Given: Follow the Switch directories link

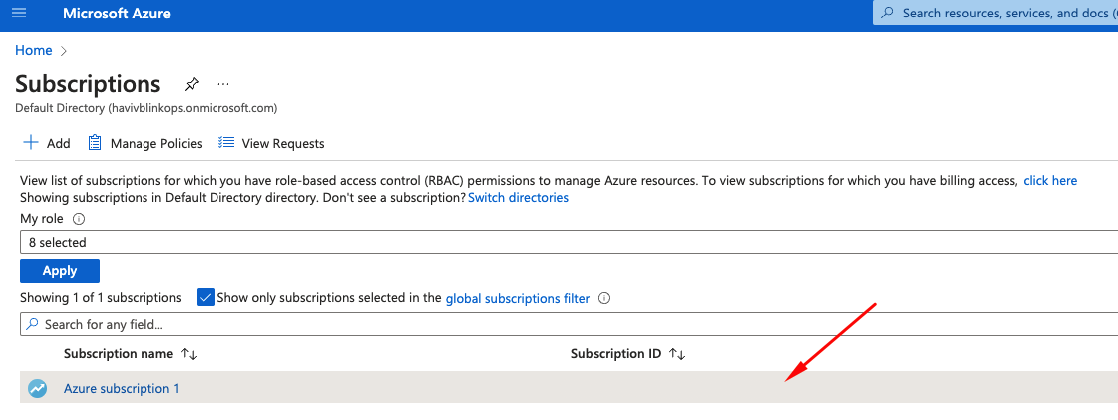Looking at the screenshot, I should [x=518, y=198].
